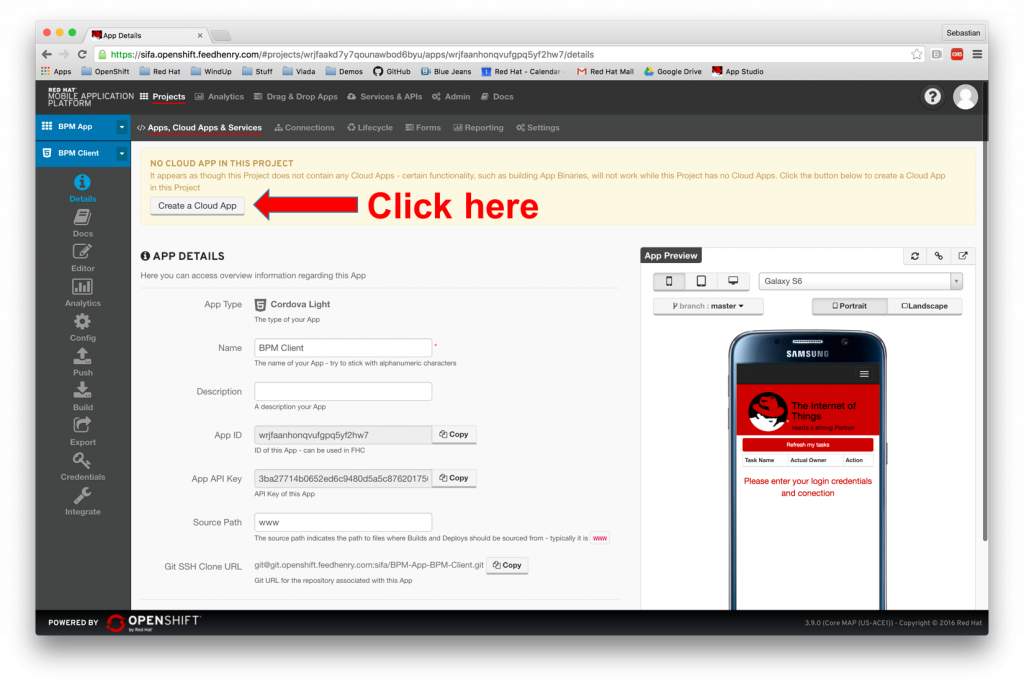Open the Admin menu
1024x686 pixels.
pyautogui.click(x=451, y=97)
